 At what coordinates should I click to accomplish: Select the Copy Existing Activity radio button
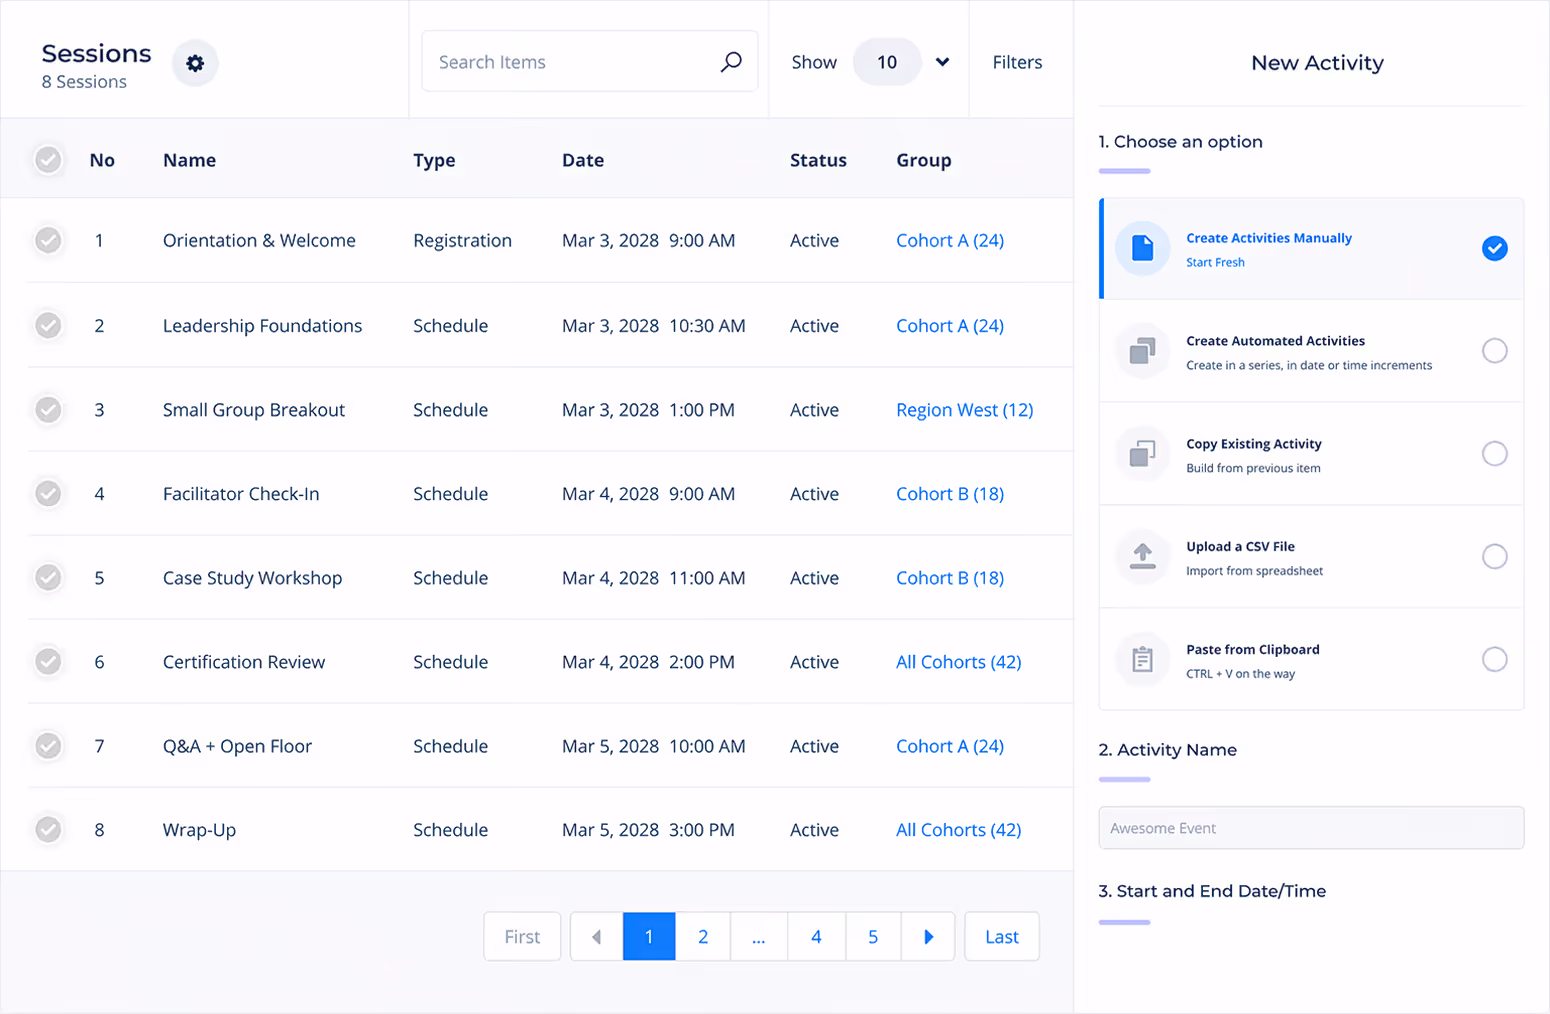[x=1495, y=453]
